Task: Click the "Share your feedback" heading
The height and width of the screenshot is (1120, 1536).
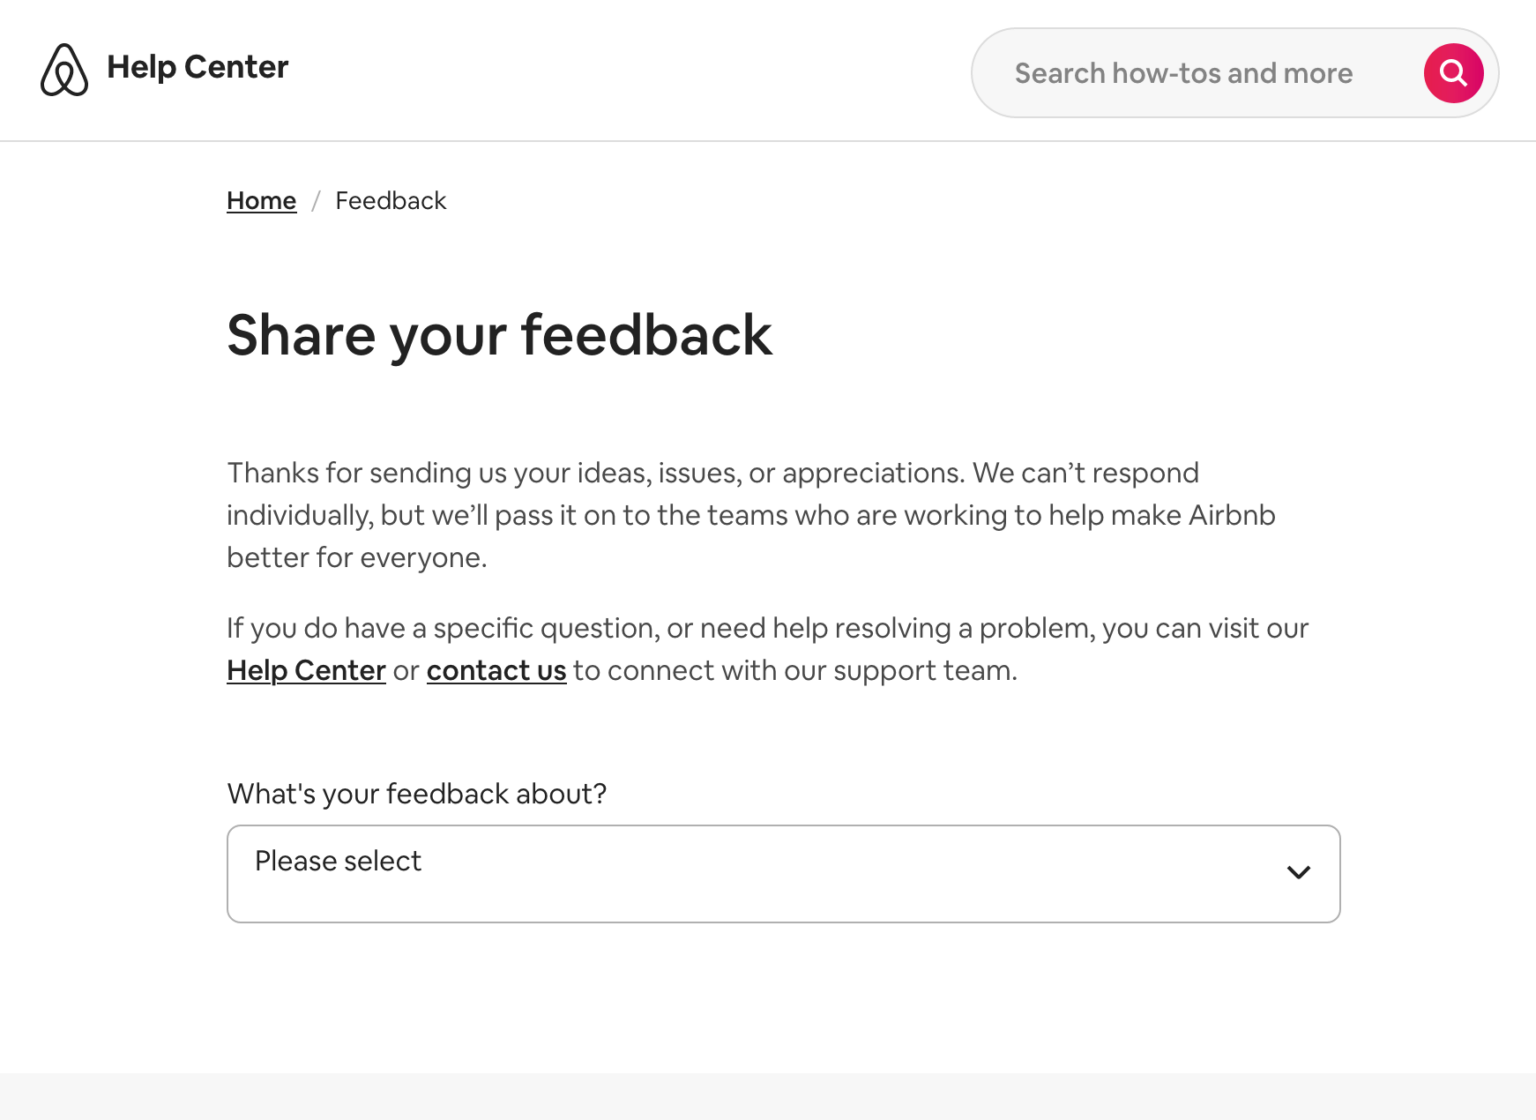Action: tap(499, 335)
